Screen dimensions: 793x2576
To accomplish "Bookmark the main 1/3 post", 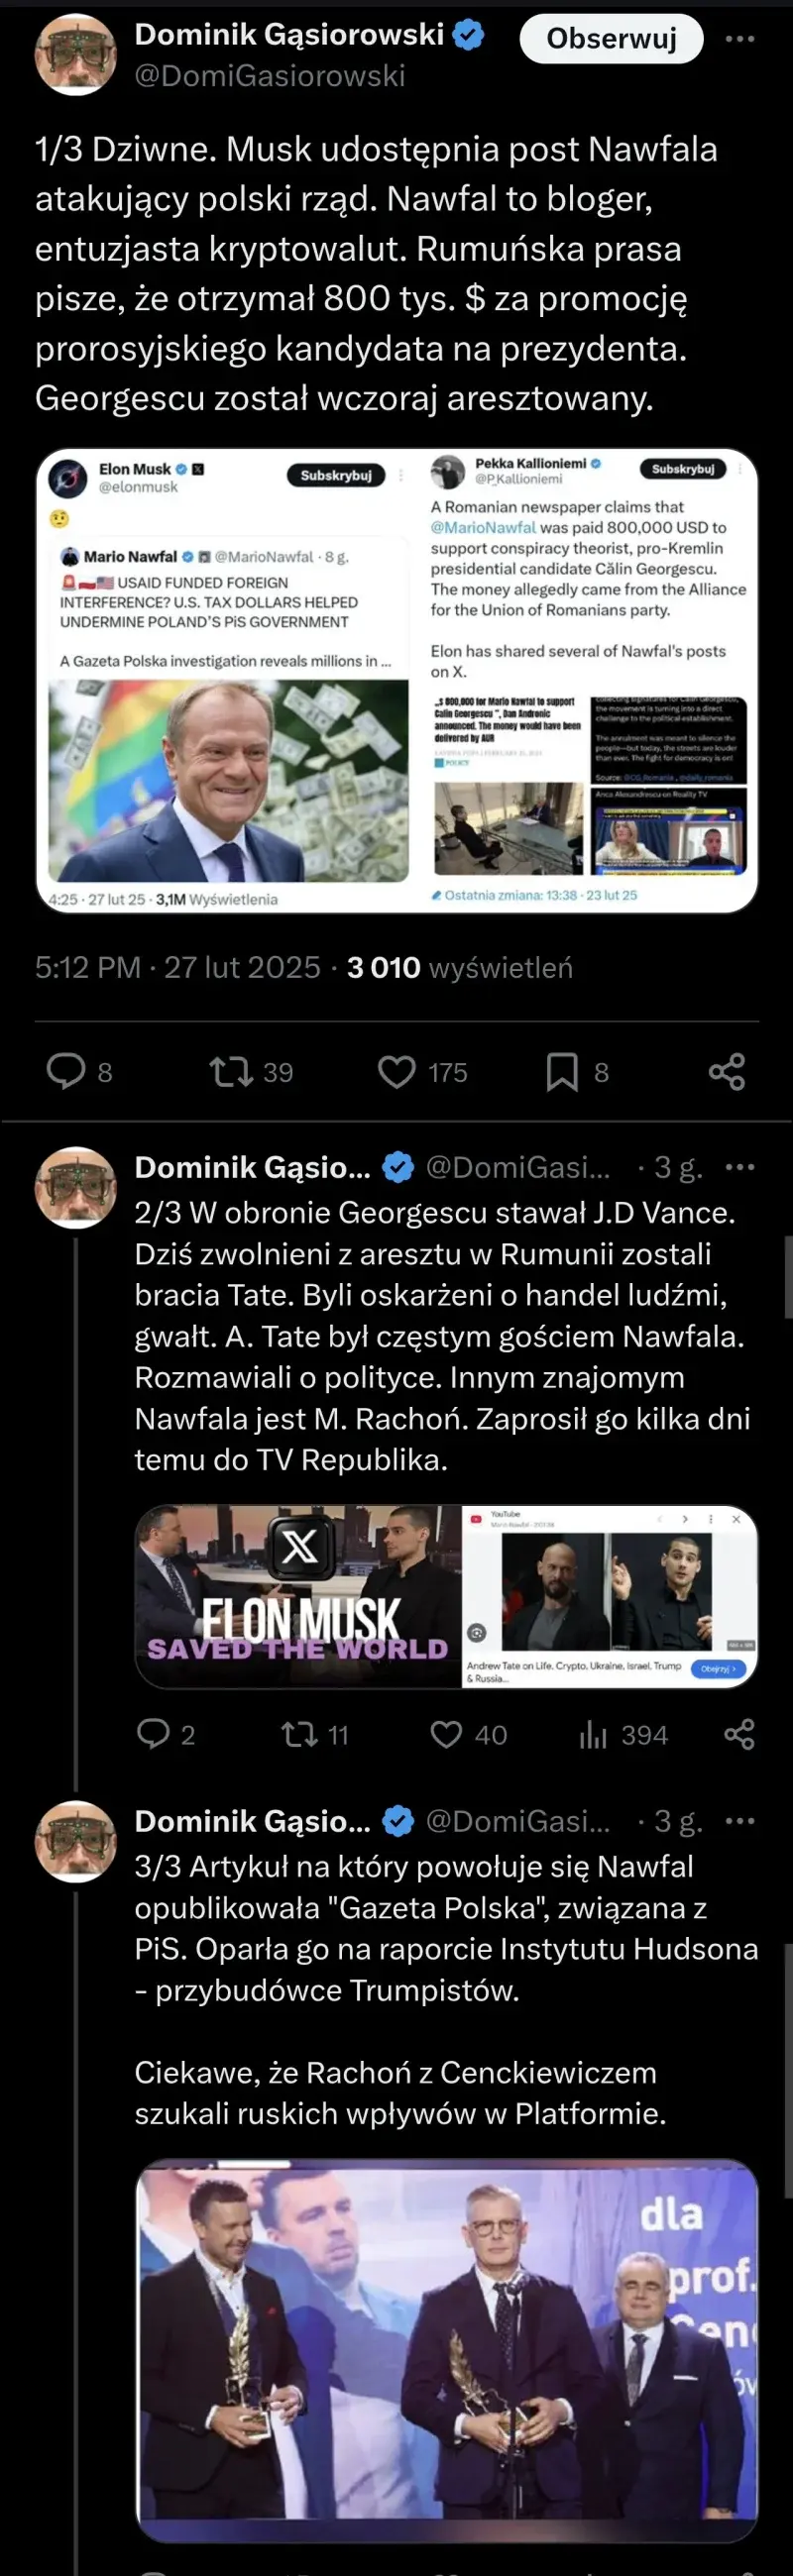I will click(x=562, y=1072).
